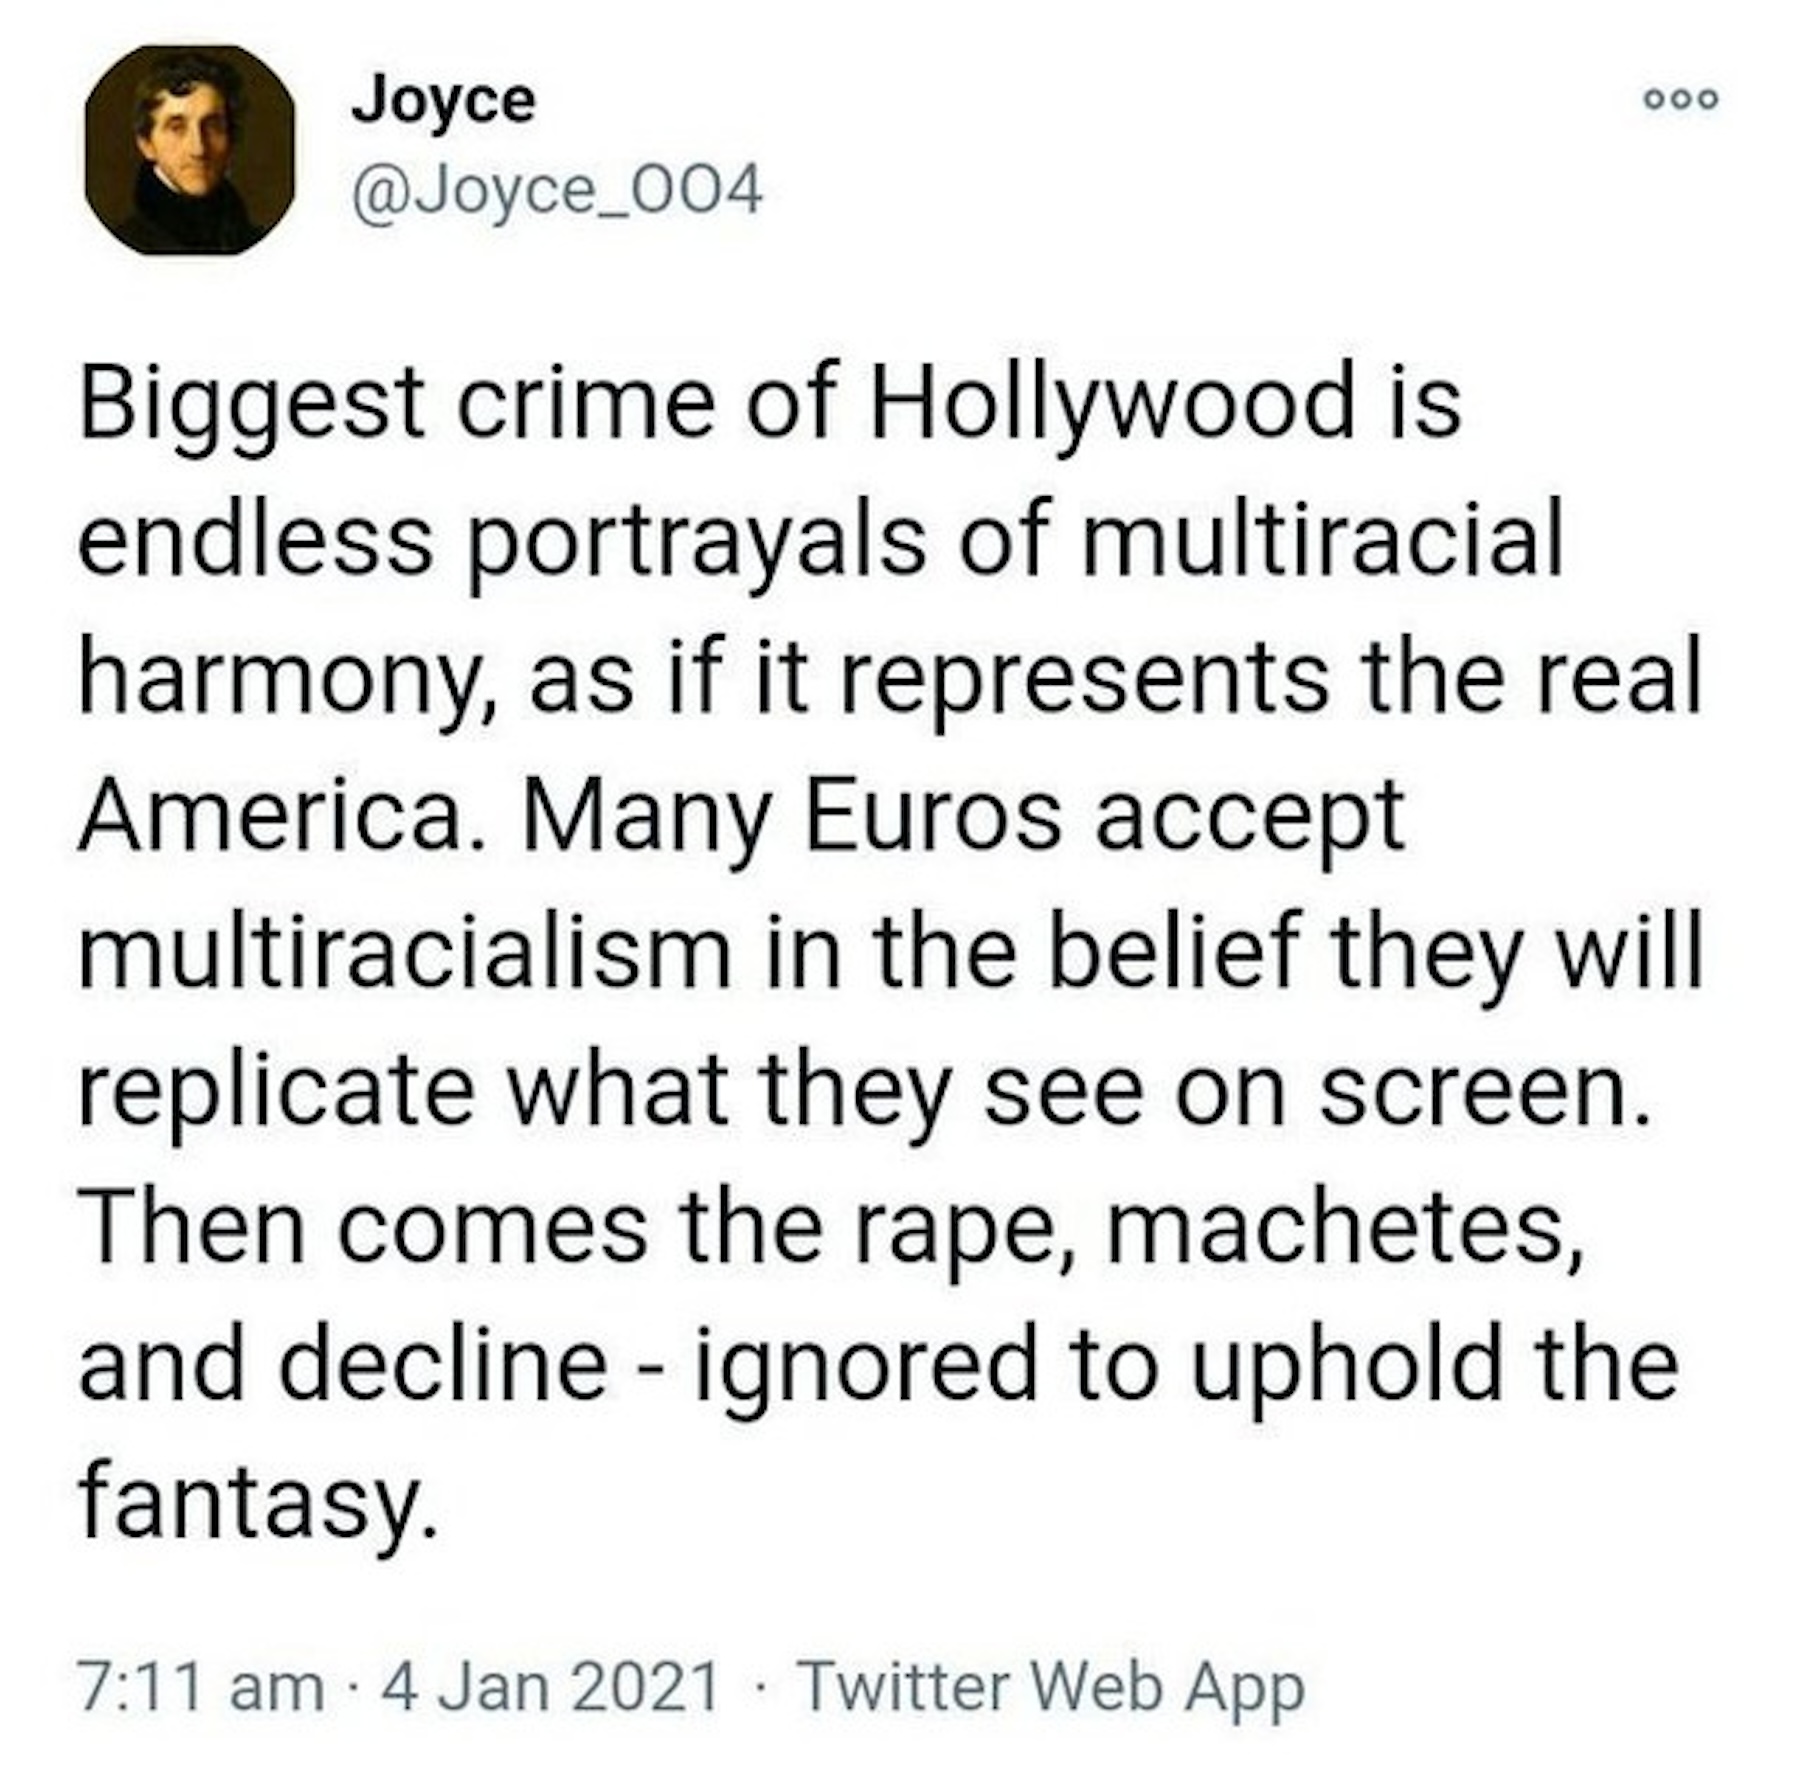Open Joyce's profile picture avatar
Image resolution: width=1800 pixels, height=1766 pixels.
pyautogui.click(x=189, y=150)
